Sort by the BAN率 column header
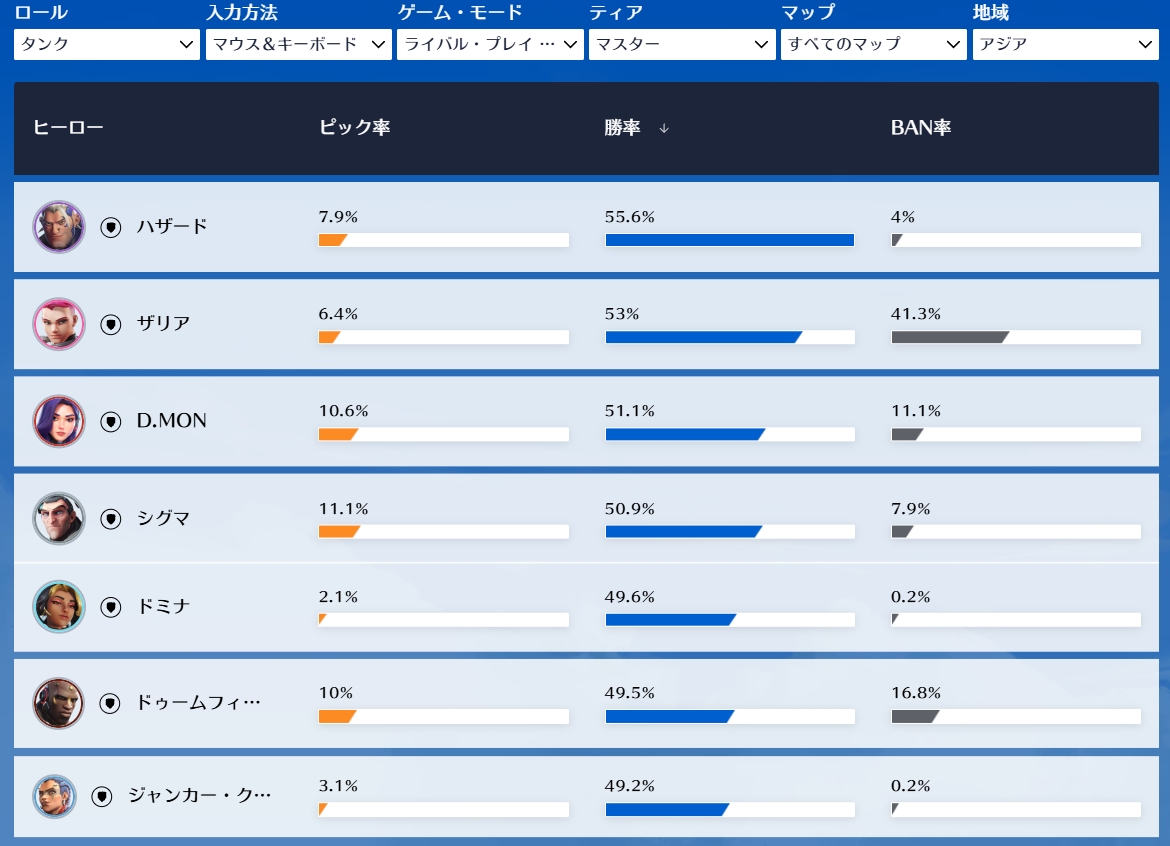 pos(921,128)
